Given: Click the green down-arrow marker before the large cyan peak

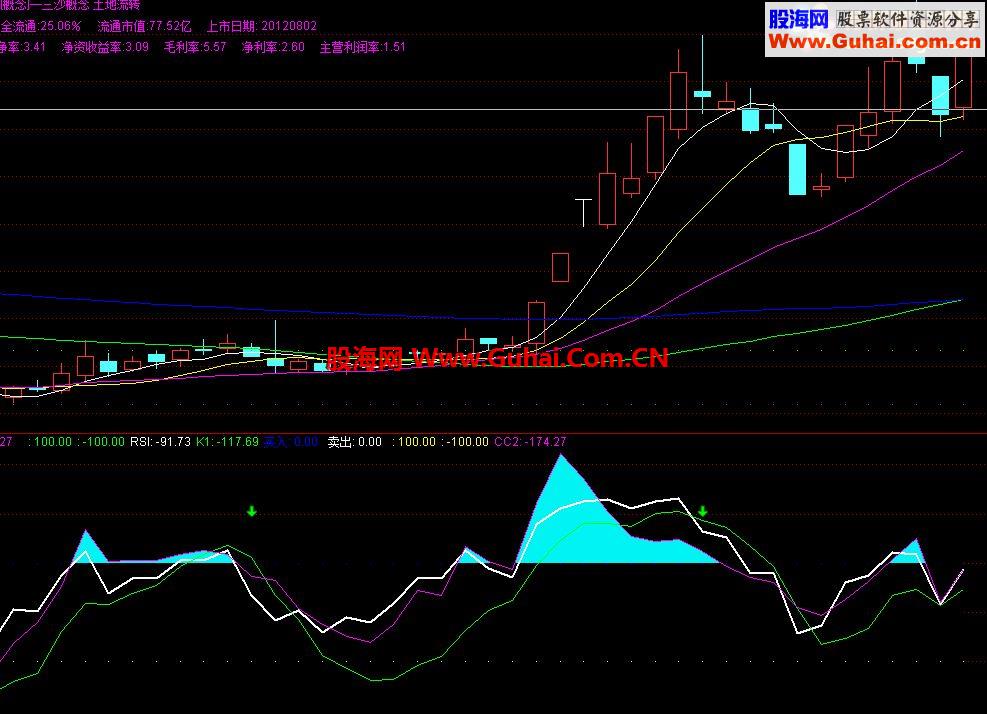Looking at the screenshot, I should (x=252, y=511).
